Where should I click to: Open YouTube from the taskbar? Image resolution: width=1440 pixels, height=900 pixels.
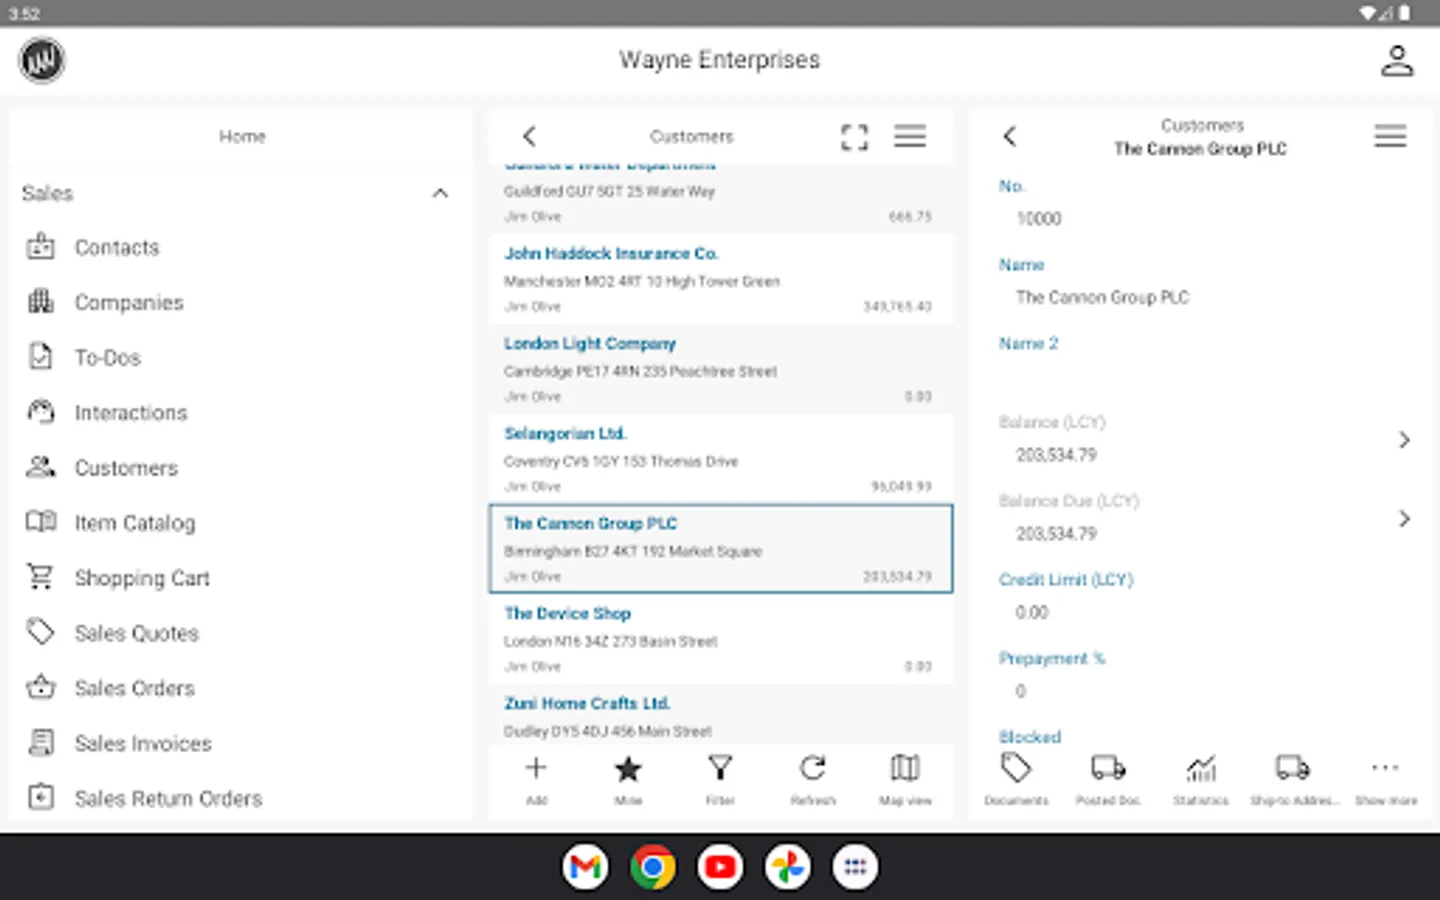(720, 867)
